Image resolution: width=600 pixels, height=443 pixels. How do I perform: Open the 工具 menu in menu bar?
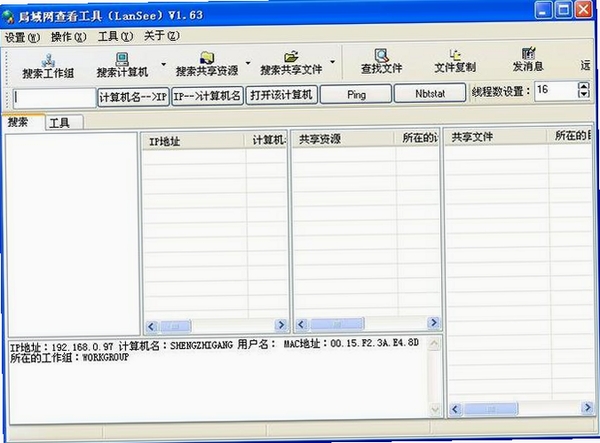(x=115, y=36)
